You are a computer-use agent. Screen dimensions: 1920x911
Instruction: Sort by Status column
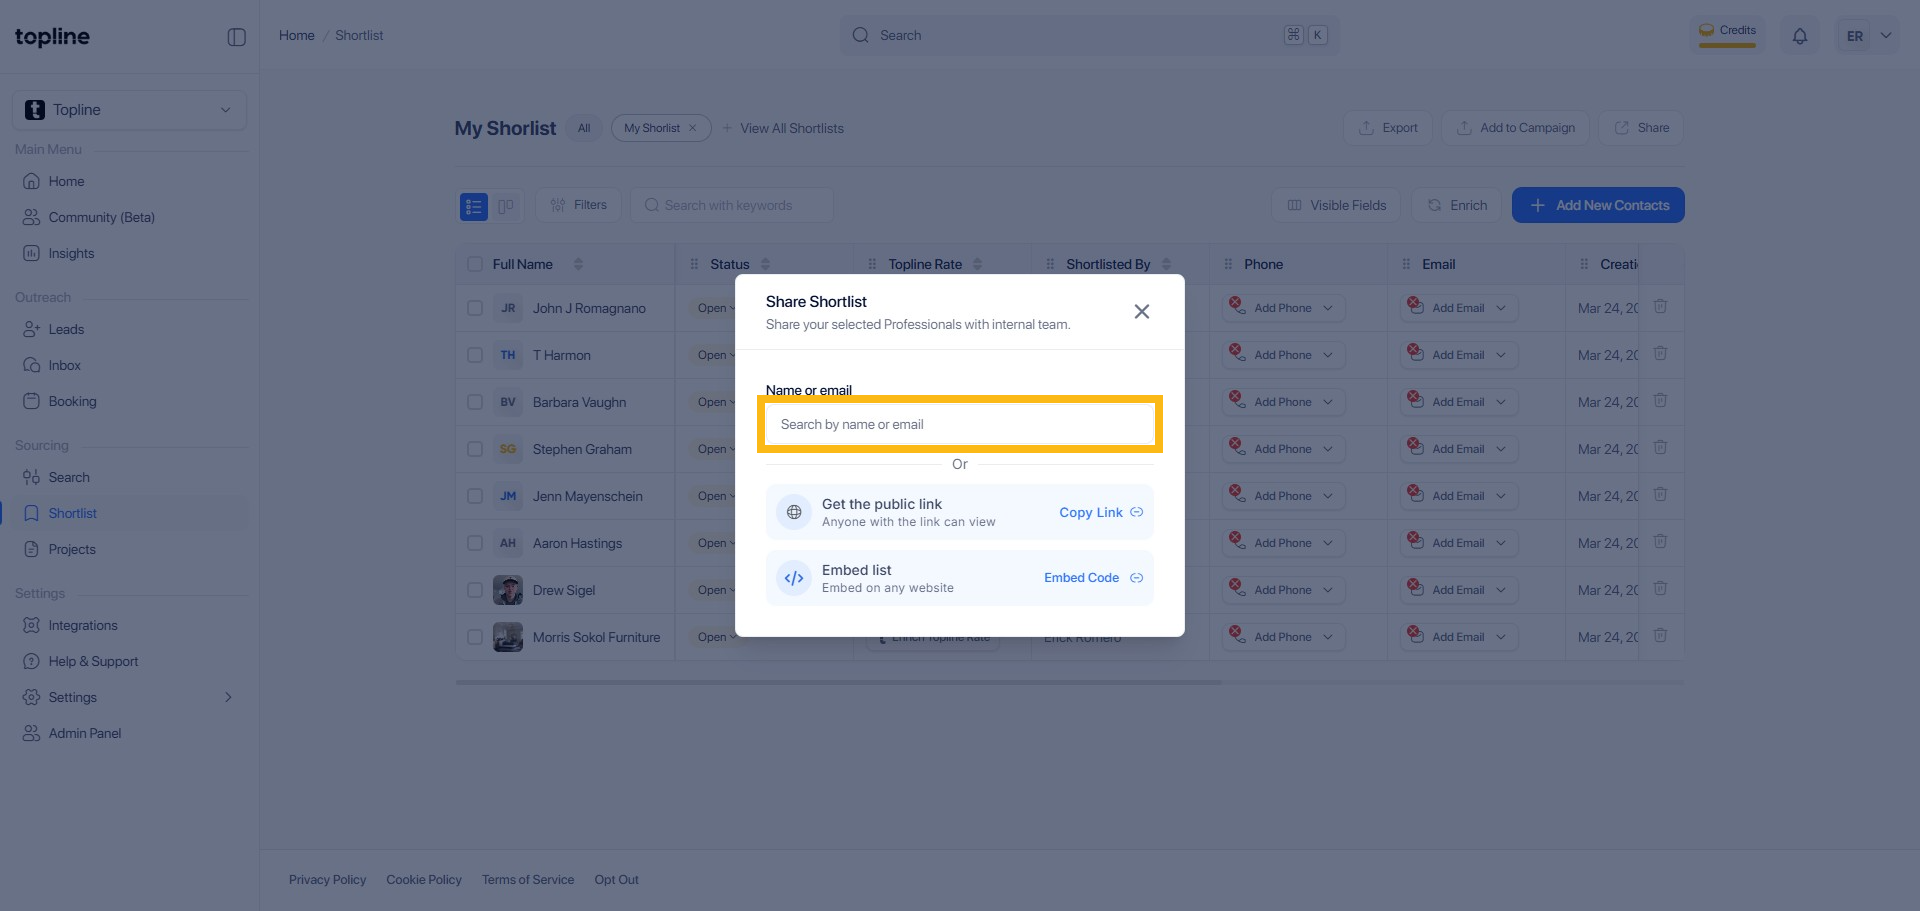pyautogui.click(x=765, y=265)
